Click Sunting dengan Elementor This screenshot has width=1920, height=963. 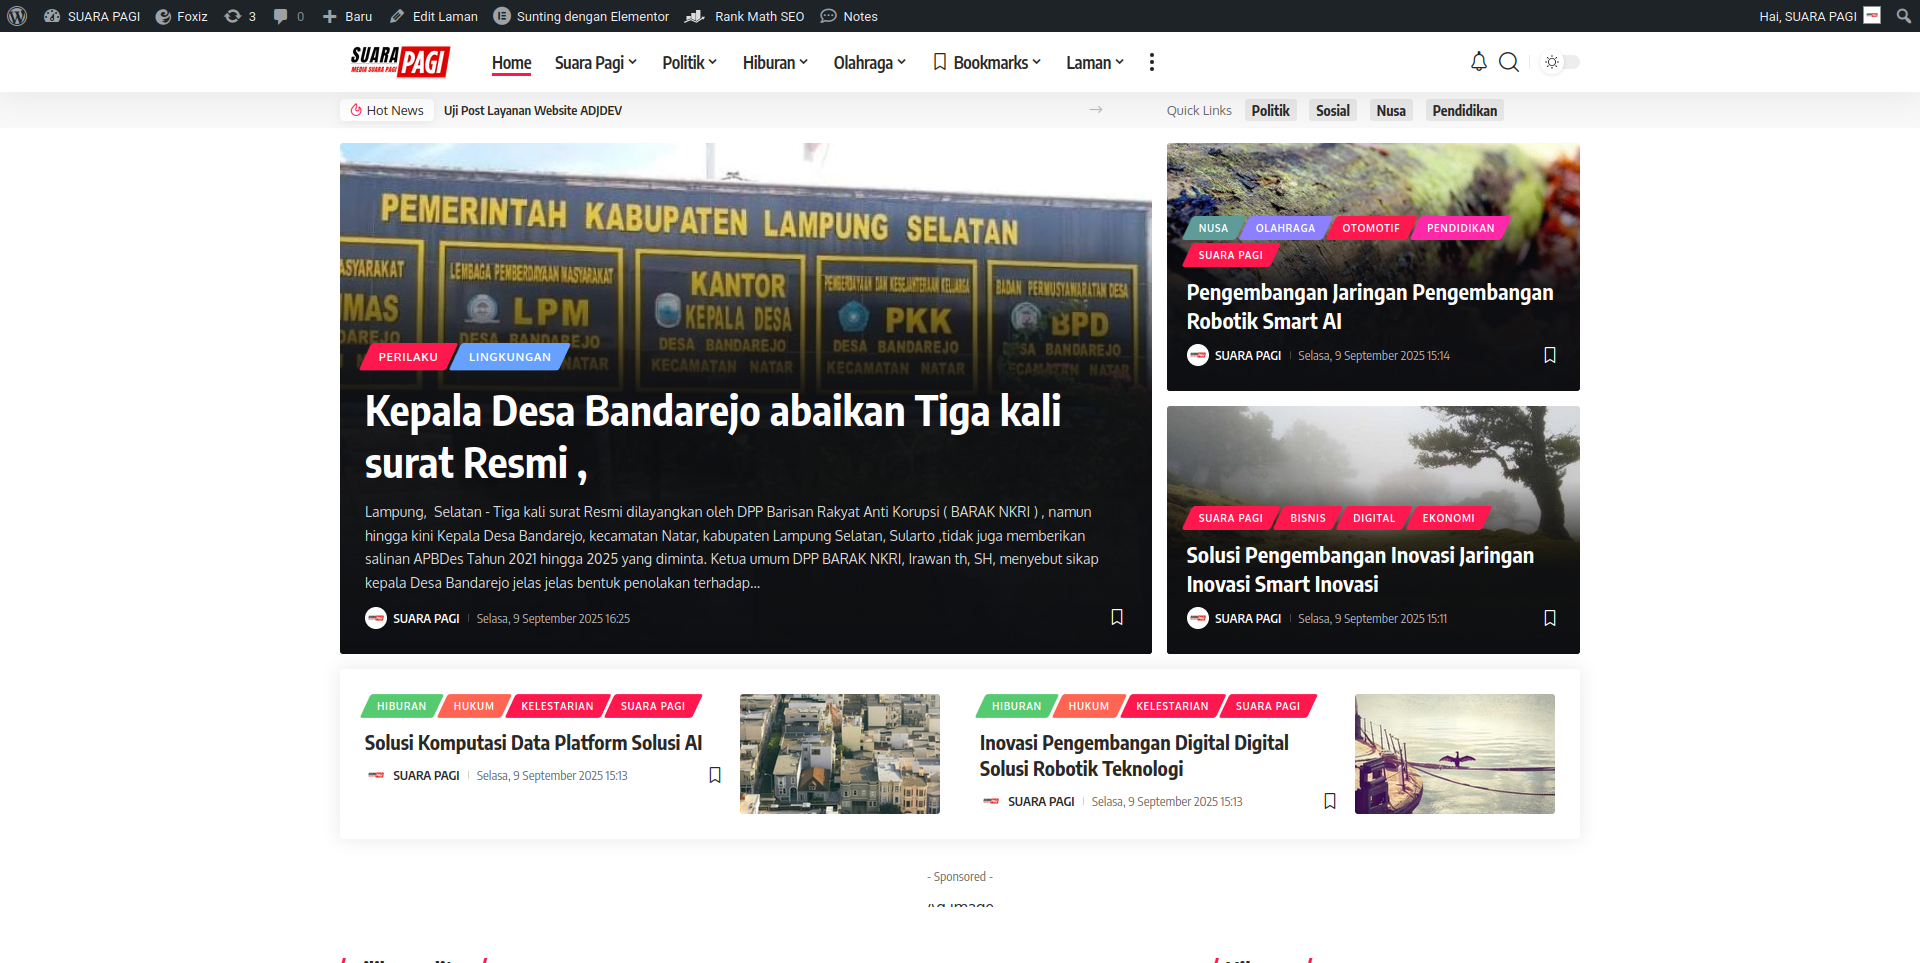[581, 16]
